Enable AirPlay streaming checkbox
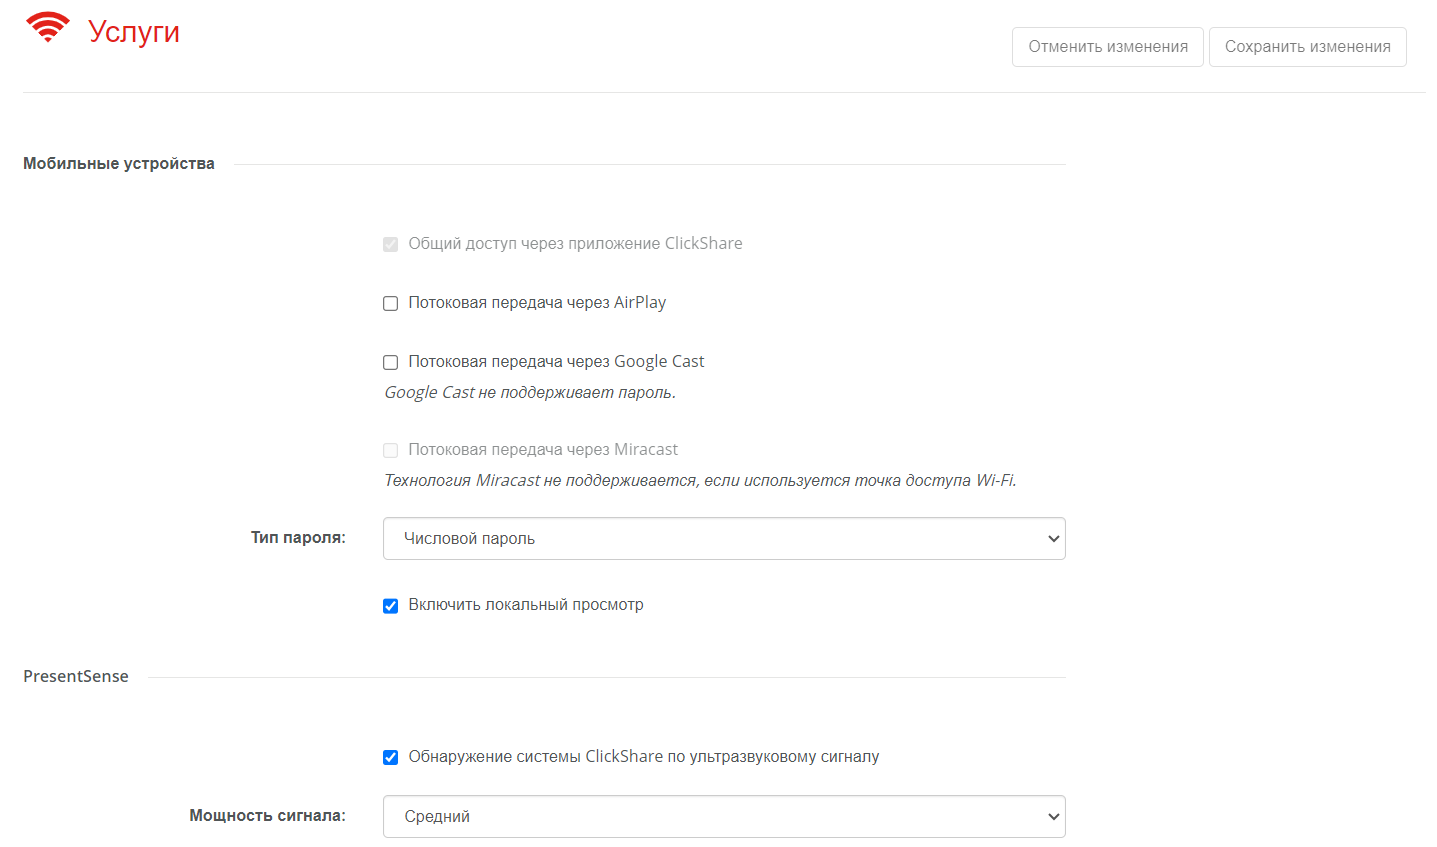1437x847 pixels. click(x=391, y=303)
